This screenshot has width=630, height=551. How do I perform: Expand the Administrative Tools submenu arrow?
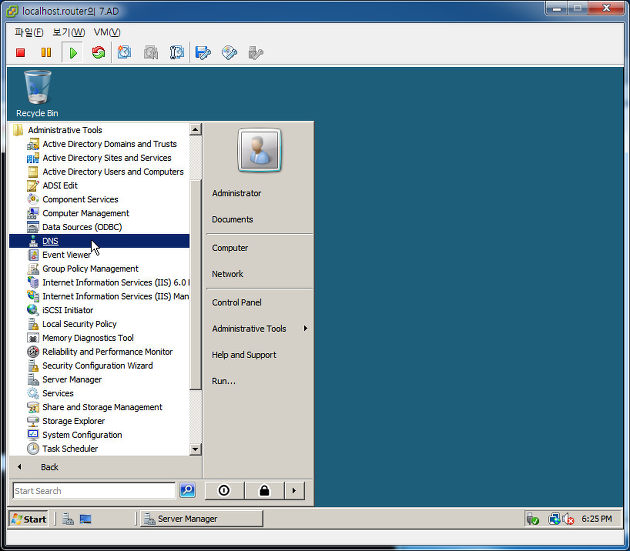[x=305, y=329]
